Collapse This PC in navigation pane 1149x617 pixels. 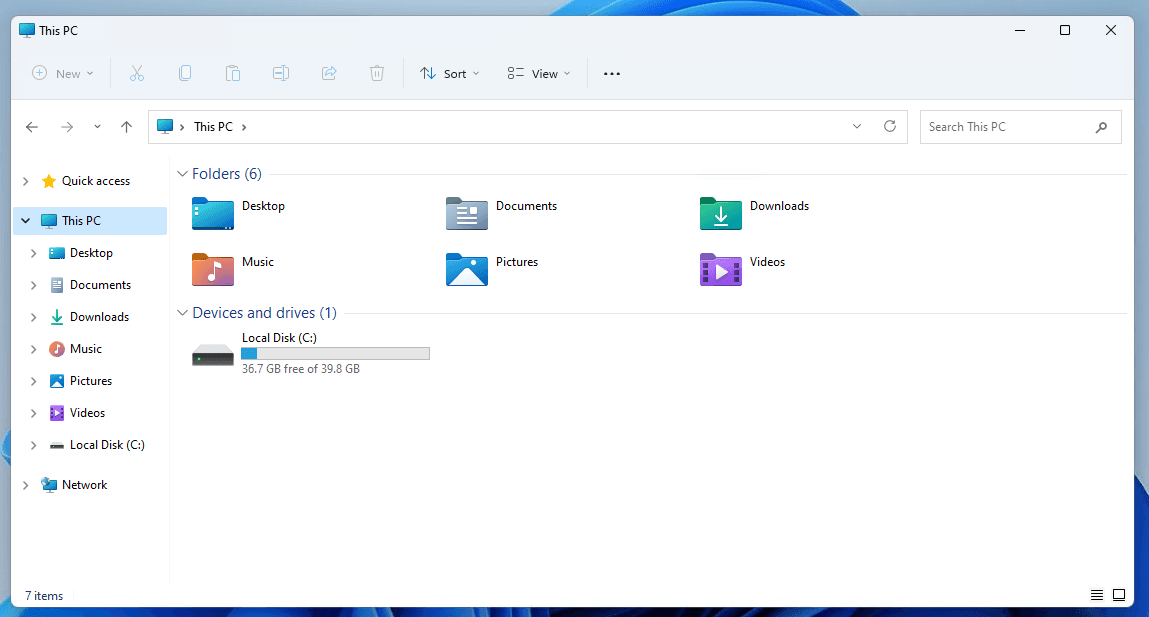tap(26, 221)
